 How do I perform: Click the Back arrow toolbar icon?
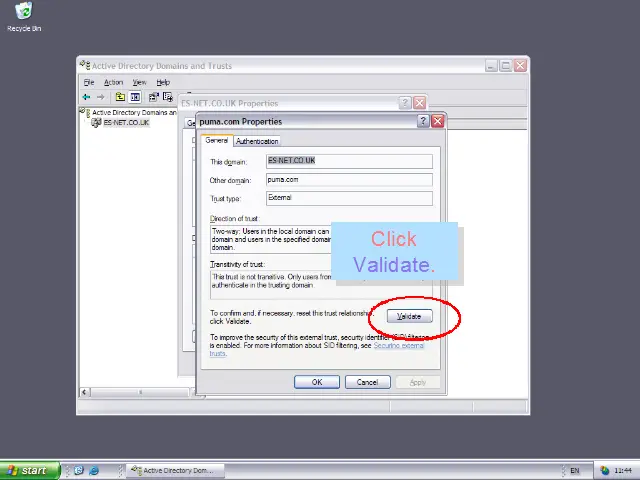coord(87,97)
